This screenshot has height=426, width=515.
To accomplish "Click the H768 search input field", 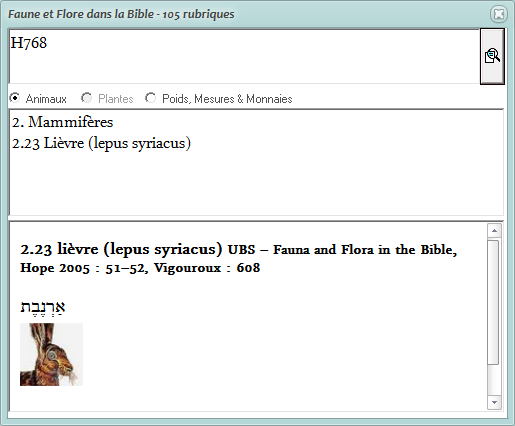I will 244,56.
